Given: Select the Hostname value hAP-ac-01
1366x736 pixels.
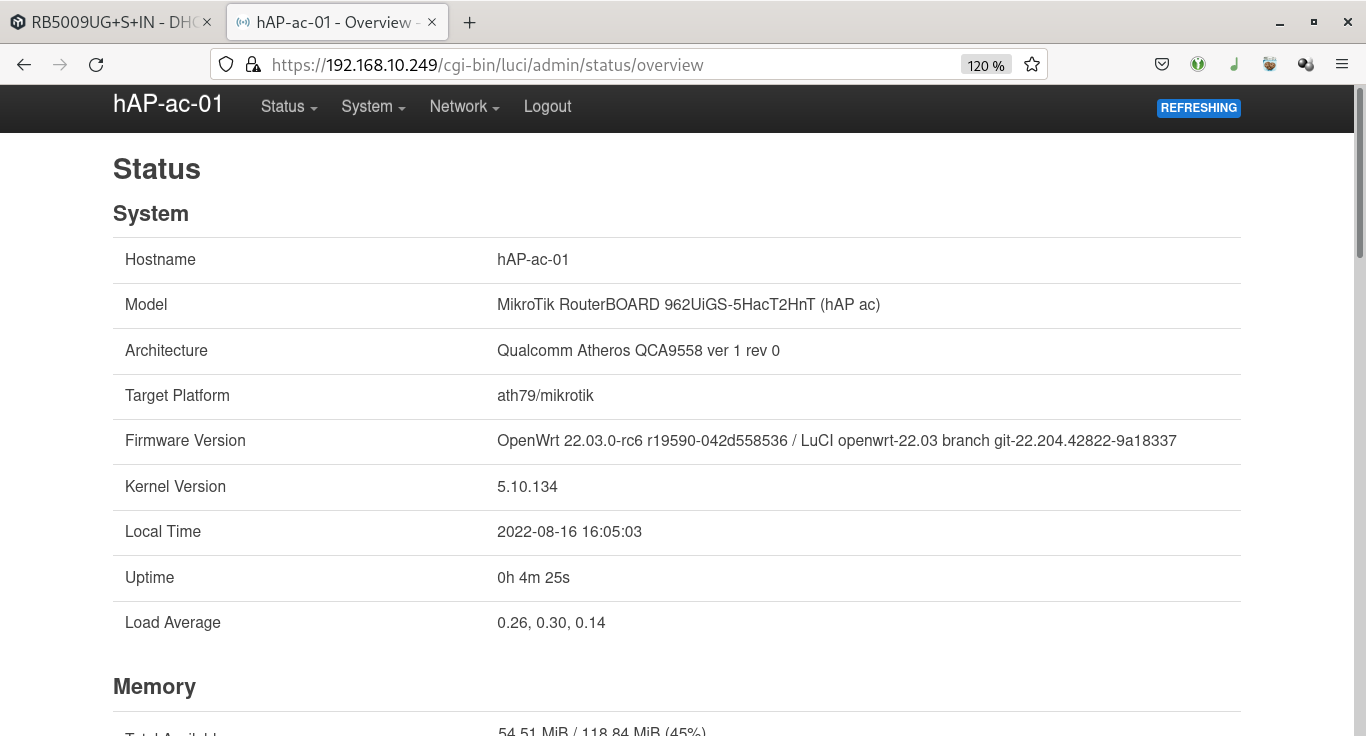Looking at the screenshot, I should tap(533, 260).
